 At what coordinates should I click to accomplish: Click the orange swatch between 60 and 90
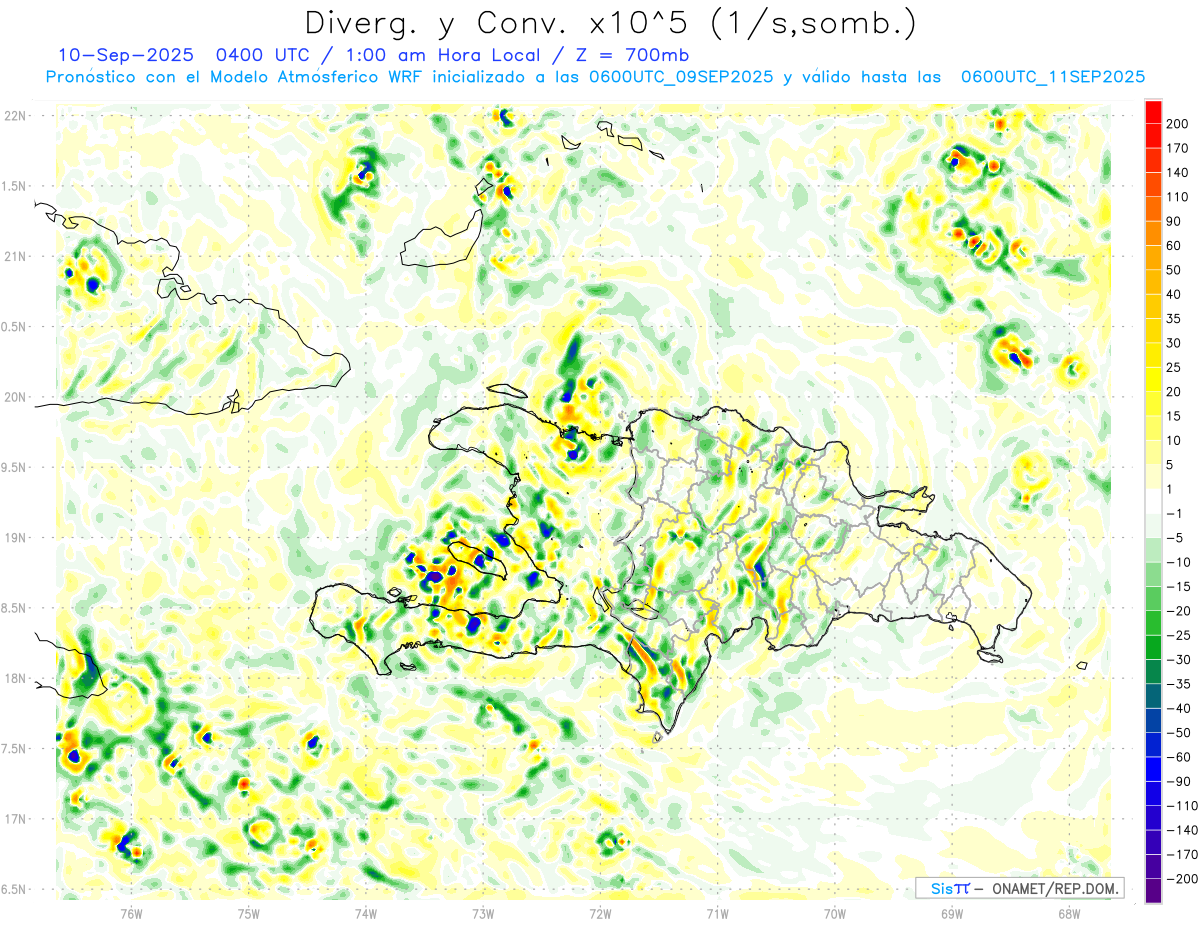point(1154,233)
